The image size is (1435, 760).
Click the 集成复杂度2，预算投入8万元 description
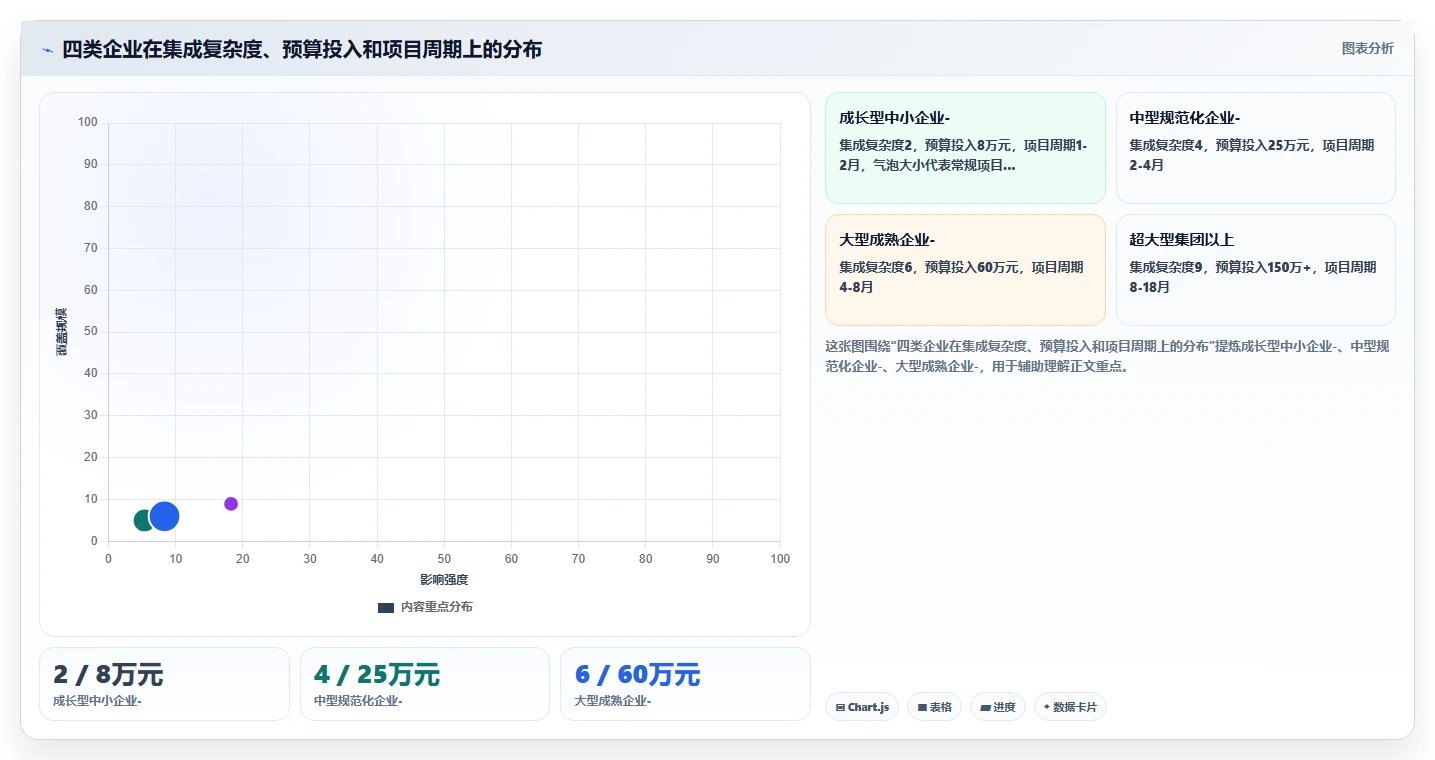click(x=963, y=155)
